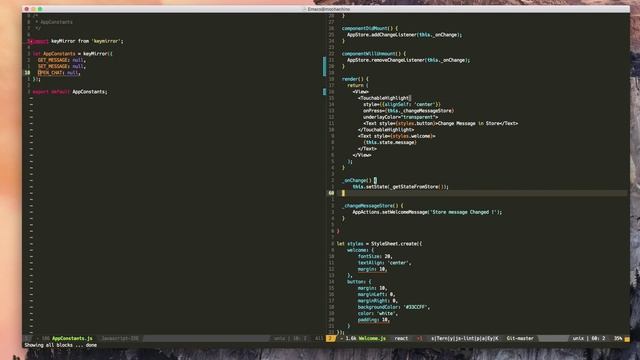Click the _onChange() method line
640x360 pixels.
tap(359, 180)
